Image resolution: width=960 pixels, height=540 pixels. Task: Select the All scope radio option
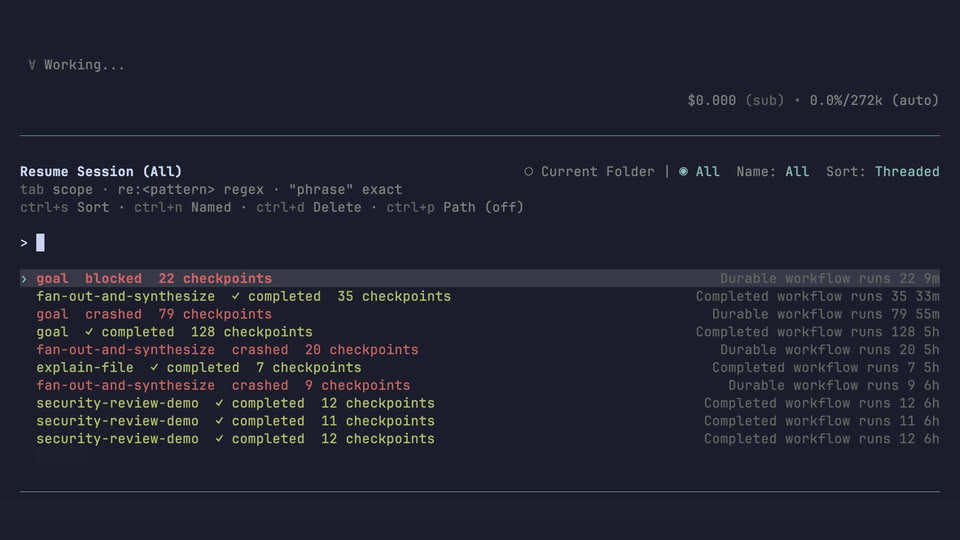(699, 171)
